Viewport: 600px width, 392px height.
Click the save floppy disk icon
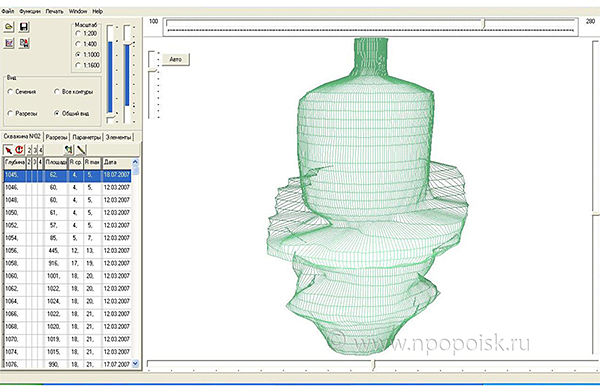(x=24, y=27)
